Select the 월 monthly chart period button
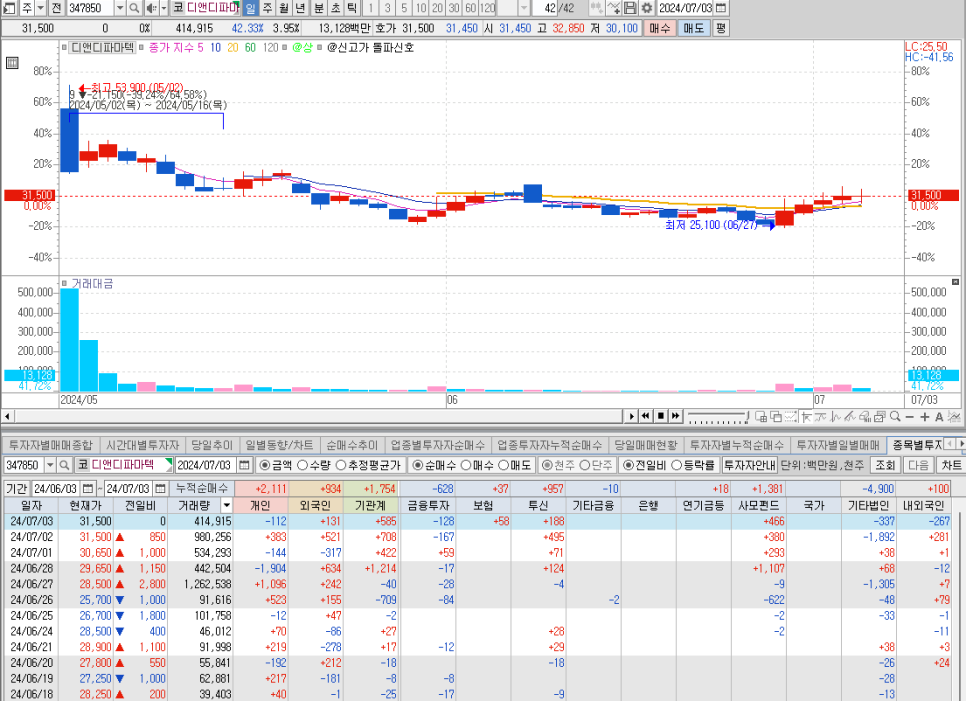This screenshot has height=701, width=966. pyautogui.click(x=283, y=8)
